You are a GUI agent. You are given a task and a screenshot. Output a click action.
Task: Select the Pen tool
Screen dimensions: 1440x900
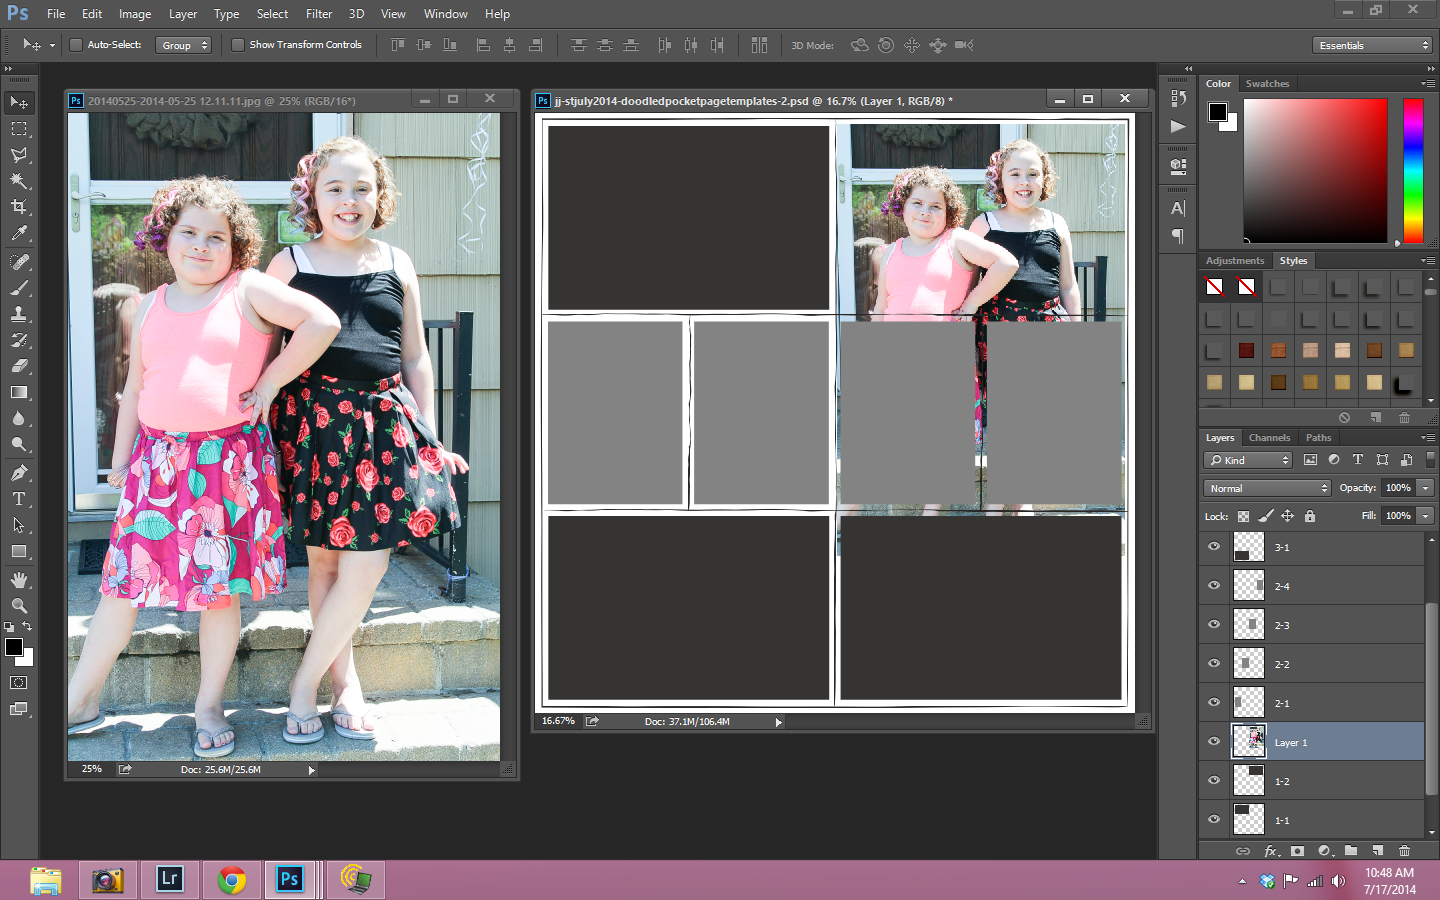pos(19,473)
